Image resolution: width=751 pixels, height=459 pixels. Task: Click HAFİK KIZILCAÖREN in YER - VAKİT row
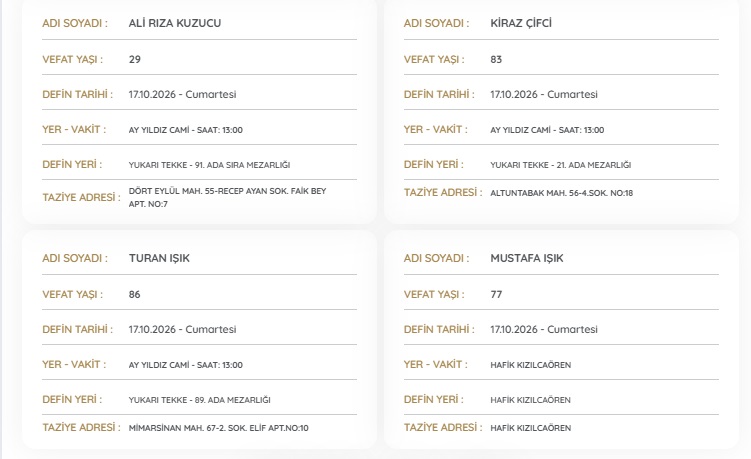[530, 365]
